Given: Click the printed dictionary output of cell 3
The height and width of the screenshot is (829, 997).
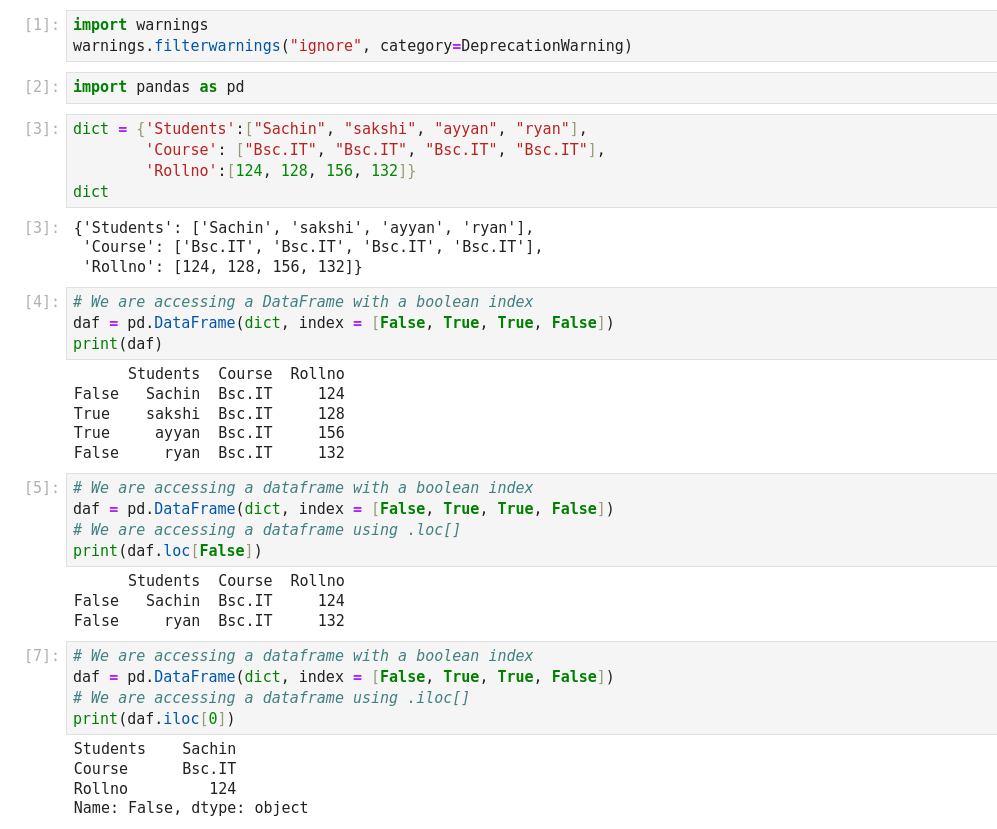Looking at the screenshot, I should (x=308, y=247).
